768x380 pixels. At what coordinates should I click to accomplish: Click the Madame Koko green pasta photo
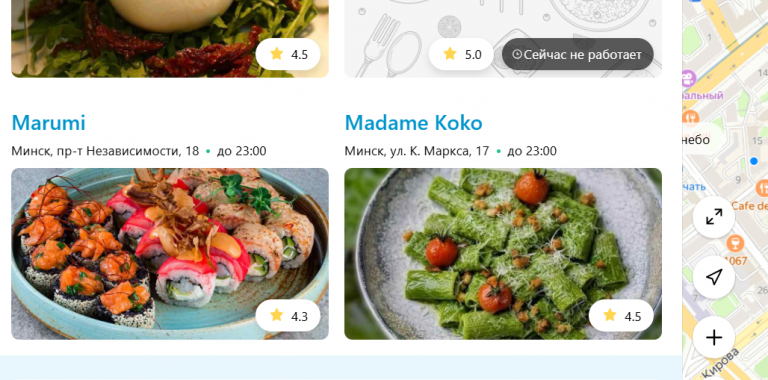click(x=503, y=254)
